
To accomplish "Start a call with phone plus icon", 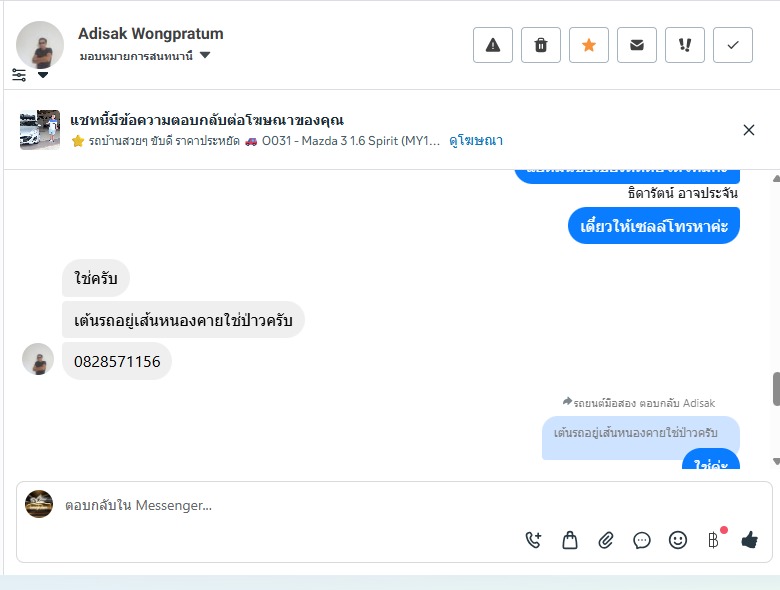I will coord(534,540).
